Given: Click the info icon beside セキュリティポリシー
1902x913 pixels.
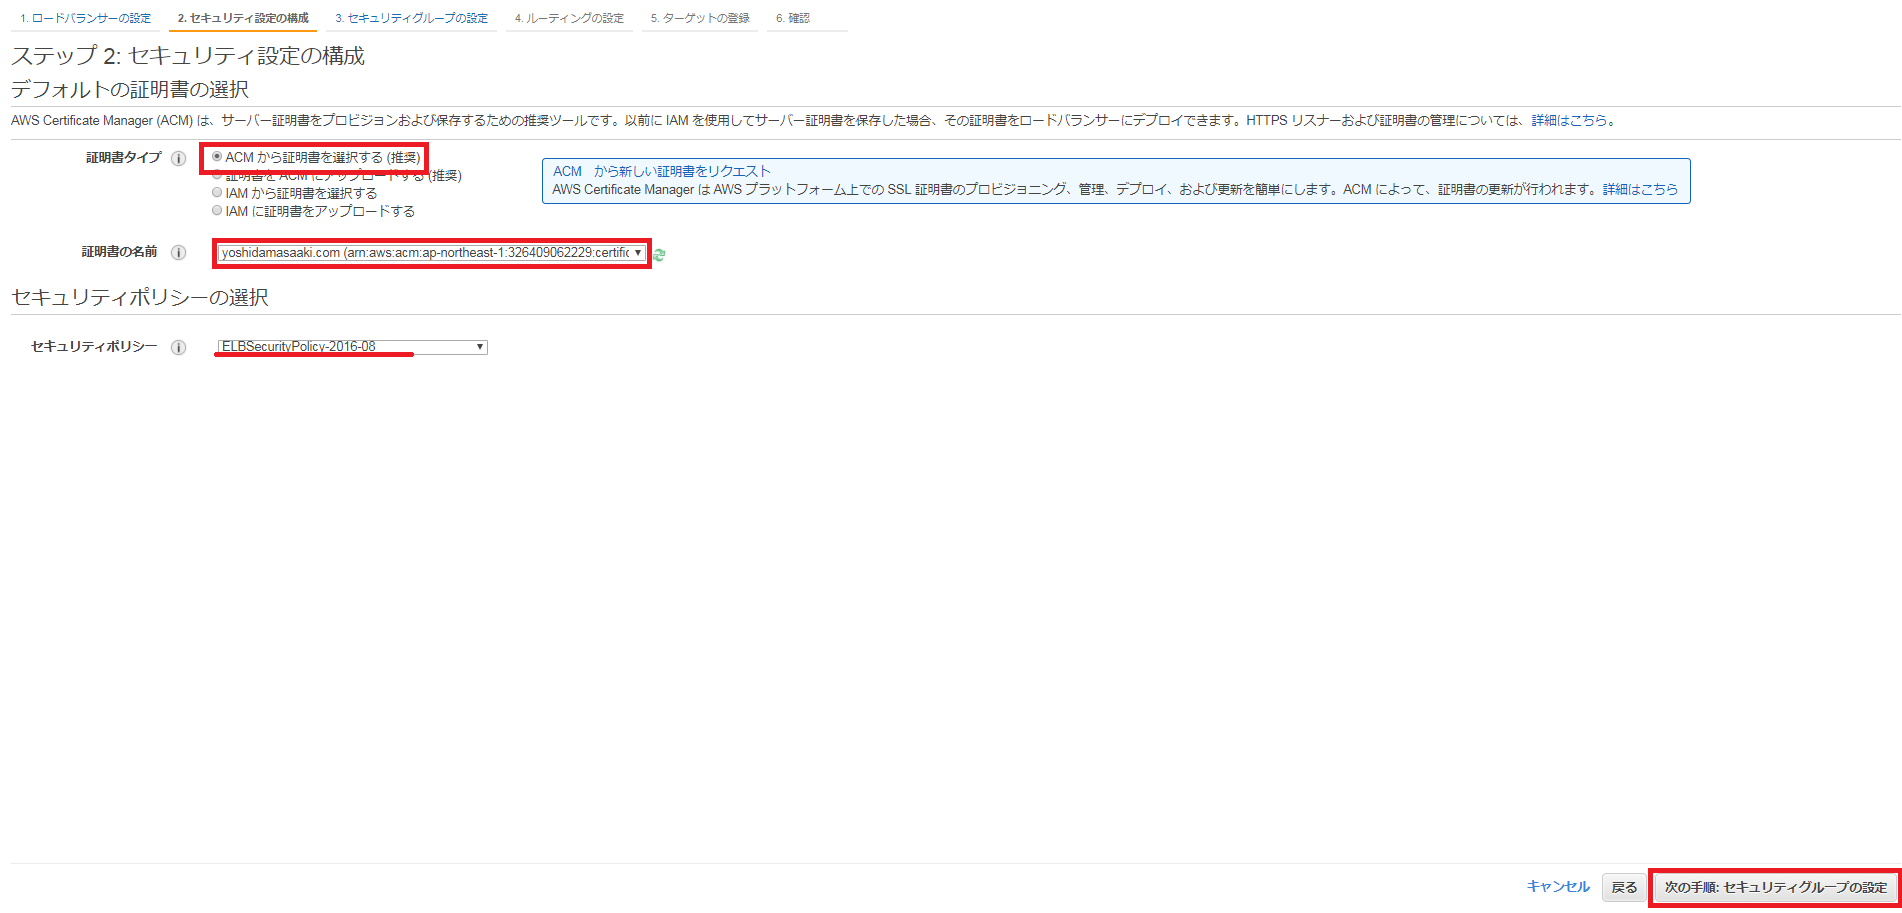Looking at the screenshot, I should [179, 347].
